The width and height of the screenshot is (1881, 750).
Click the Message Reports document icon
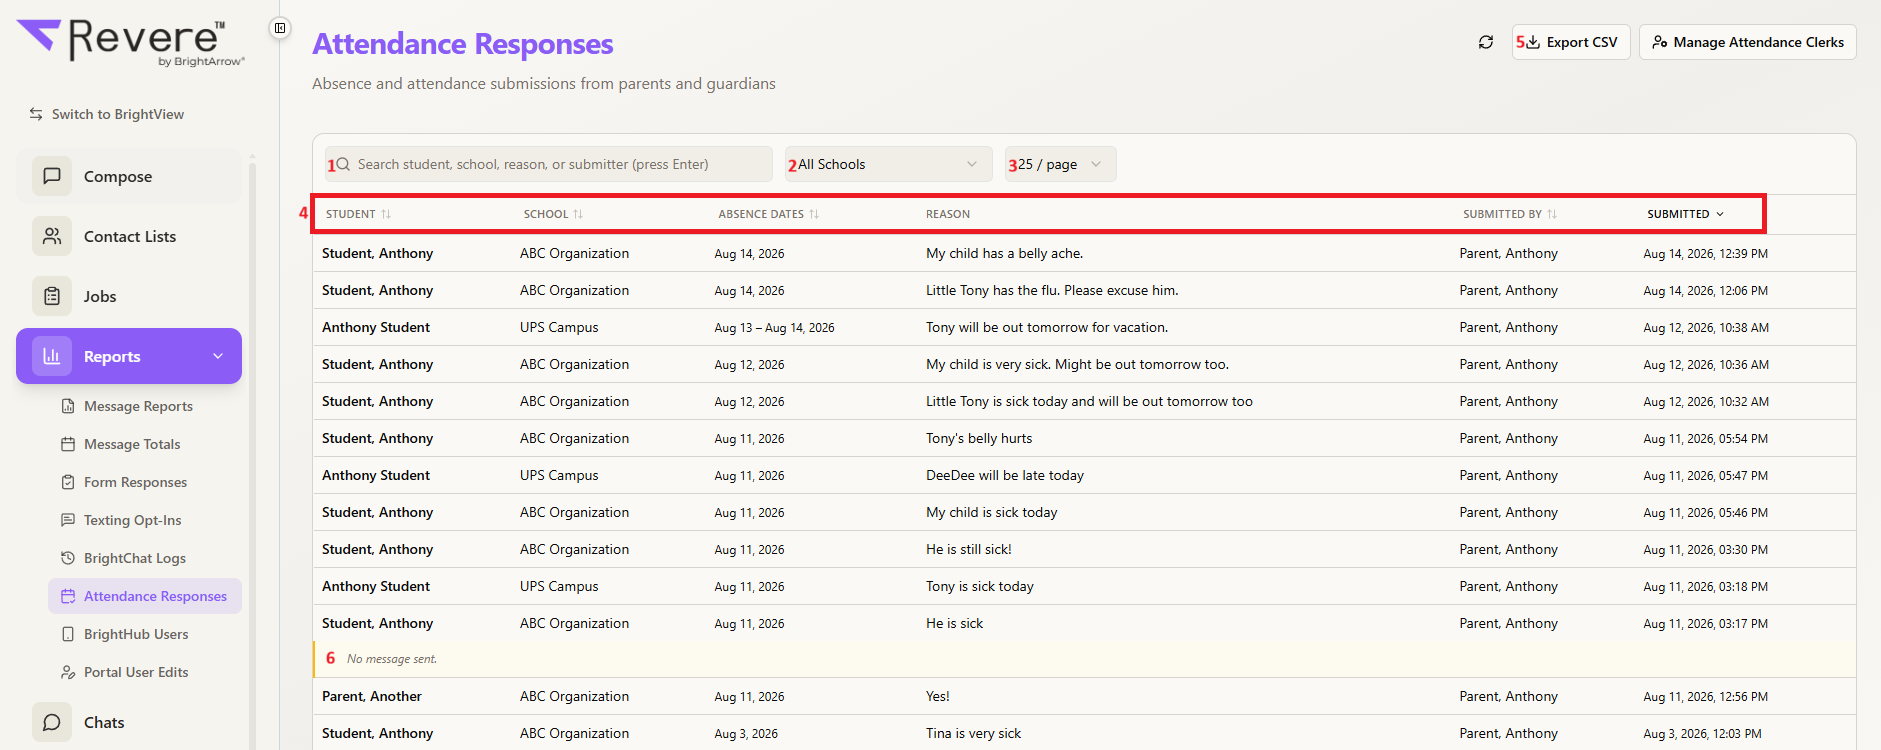(x=68, y=406)
